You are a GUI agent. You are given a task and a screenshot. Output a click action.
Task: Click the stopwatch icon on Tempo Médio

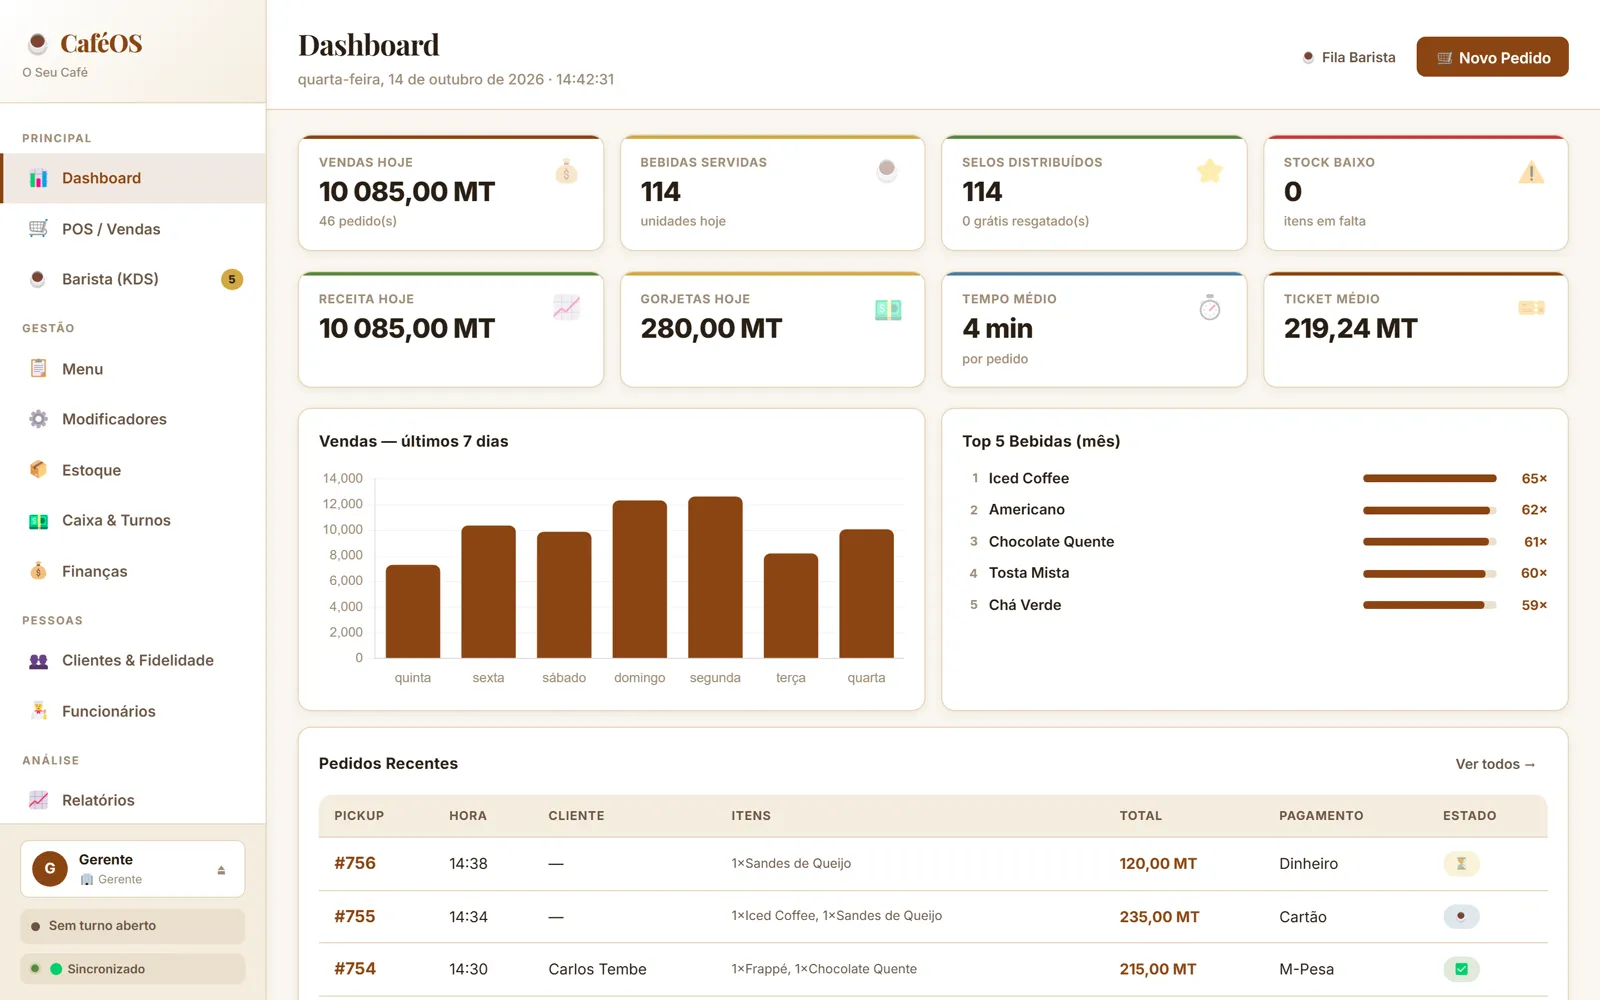point(1210,308)
